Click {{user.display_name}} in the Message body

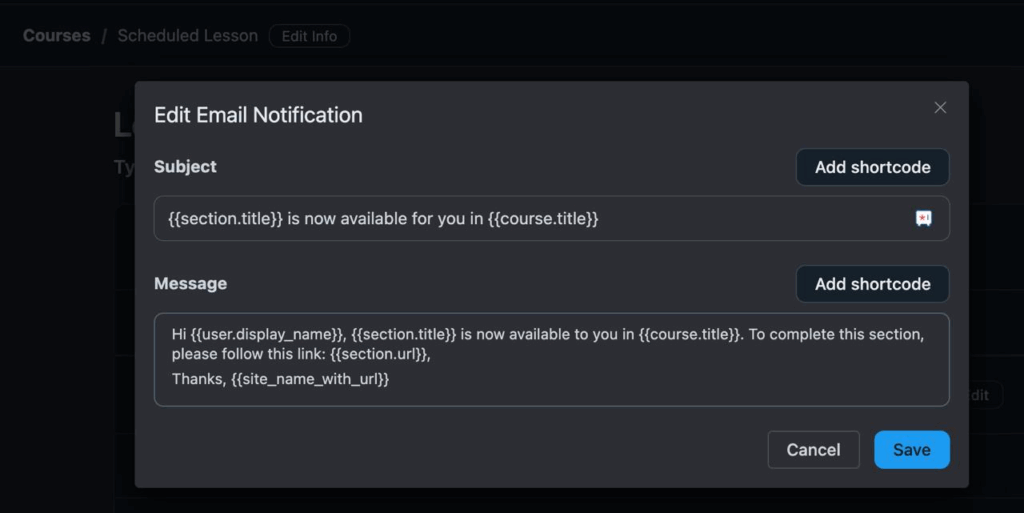point(267,334)
